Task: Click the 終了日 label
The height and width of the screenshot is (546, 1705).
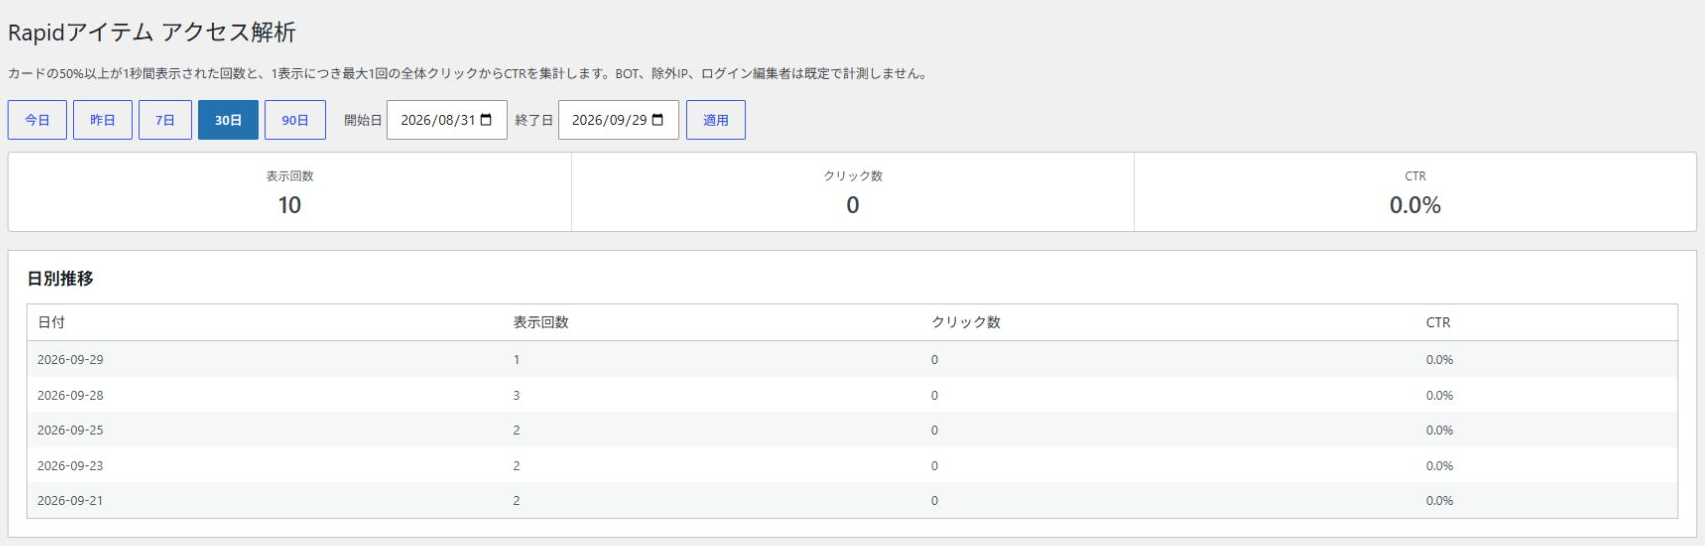Action: [534, 120]
